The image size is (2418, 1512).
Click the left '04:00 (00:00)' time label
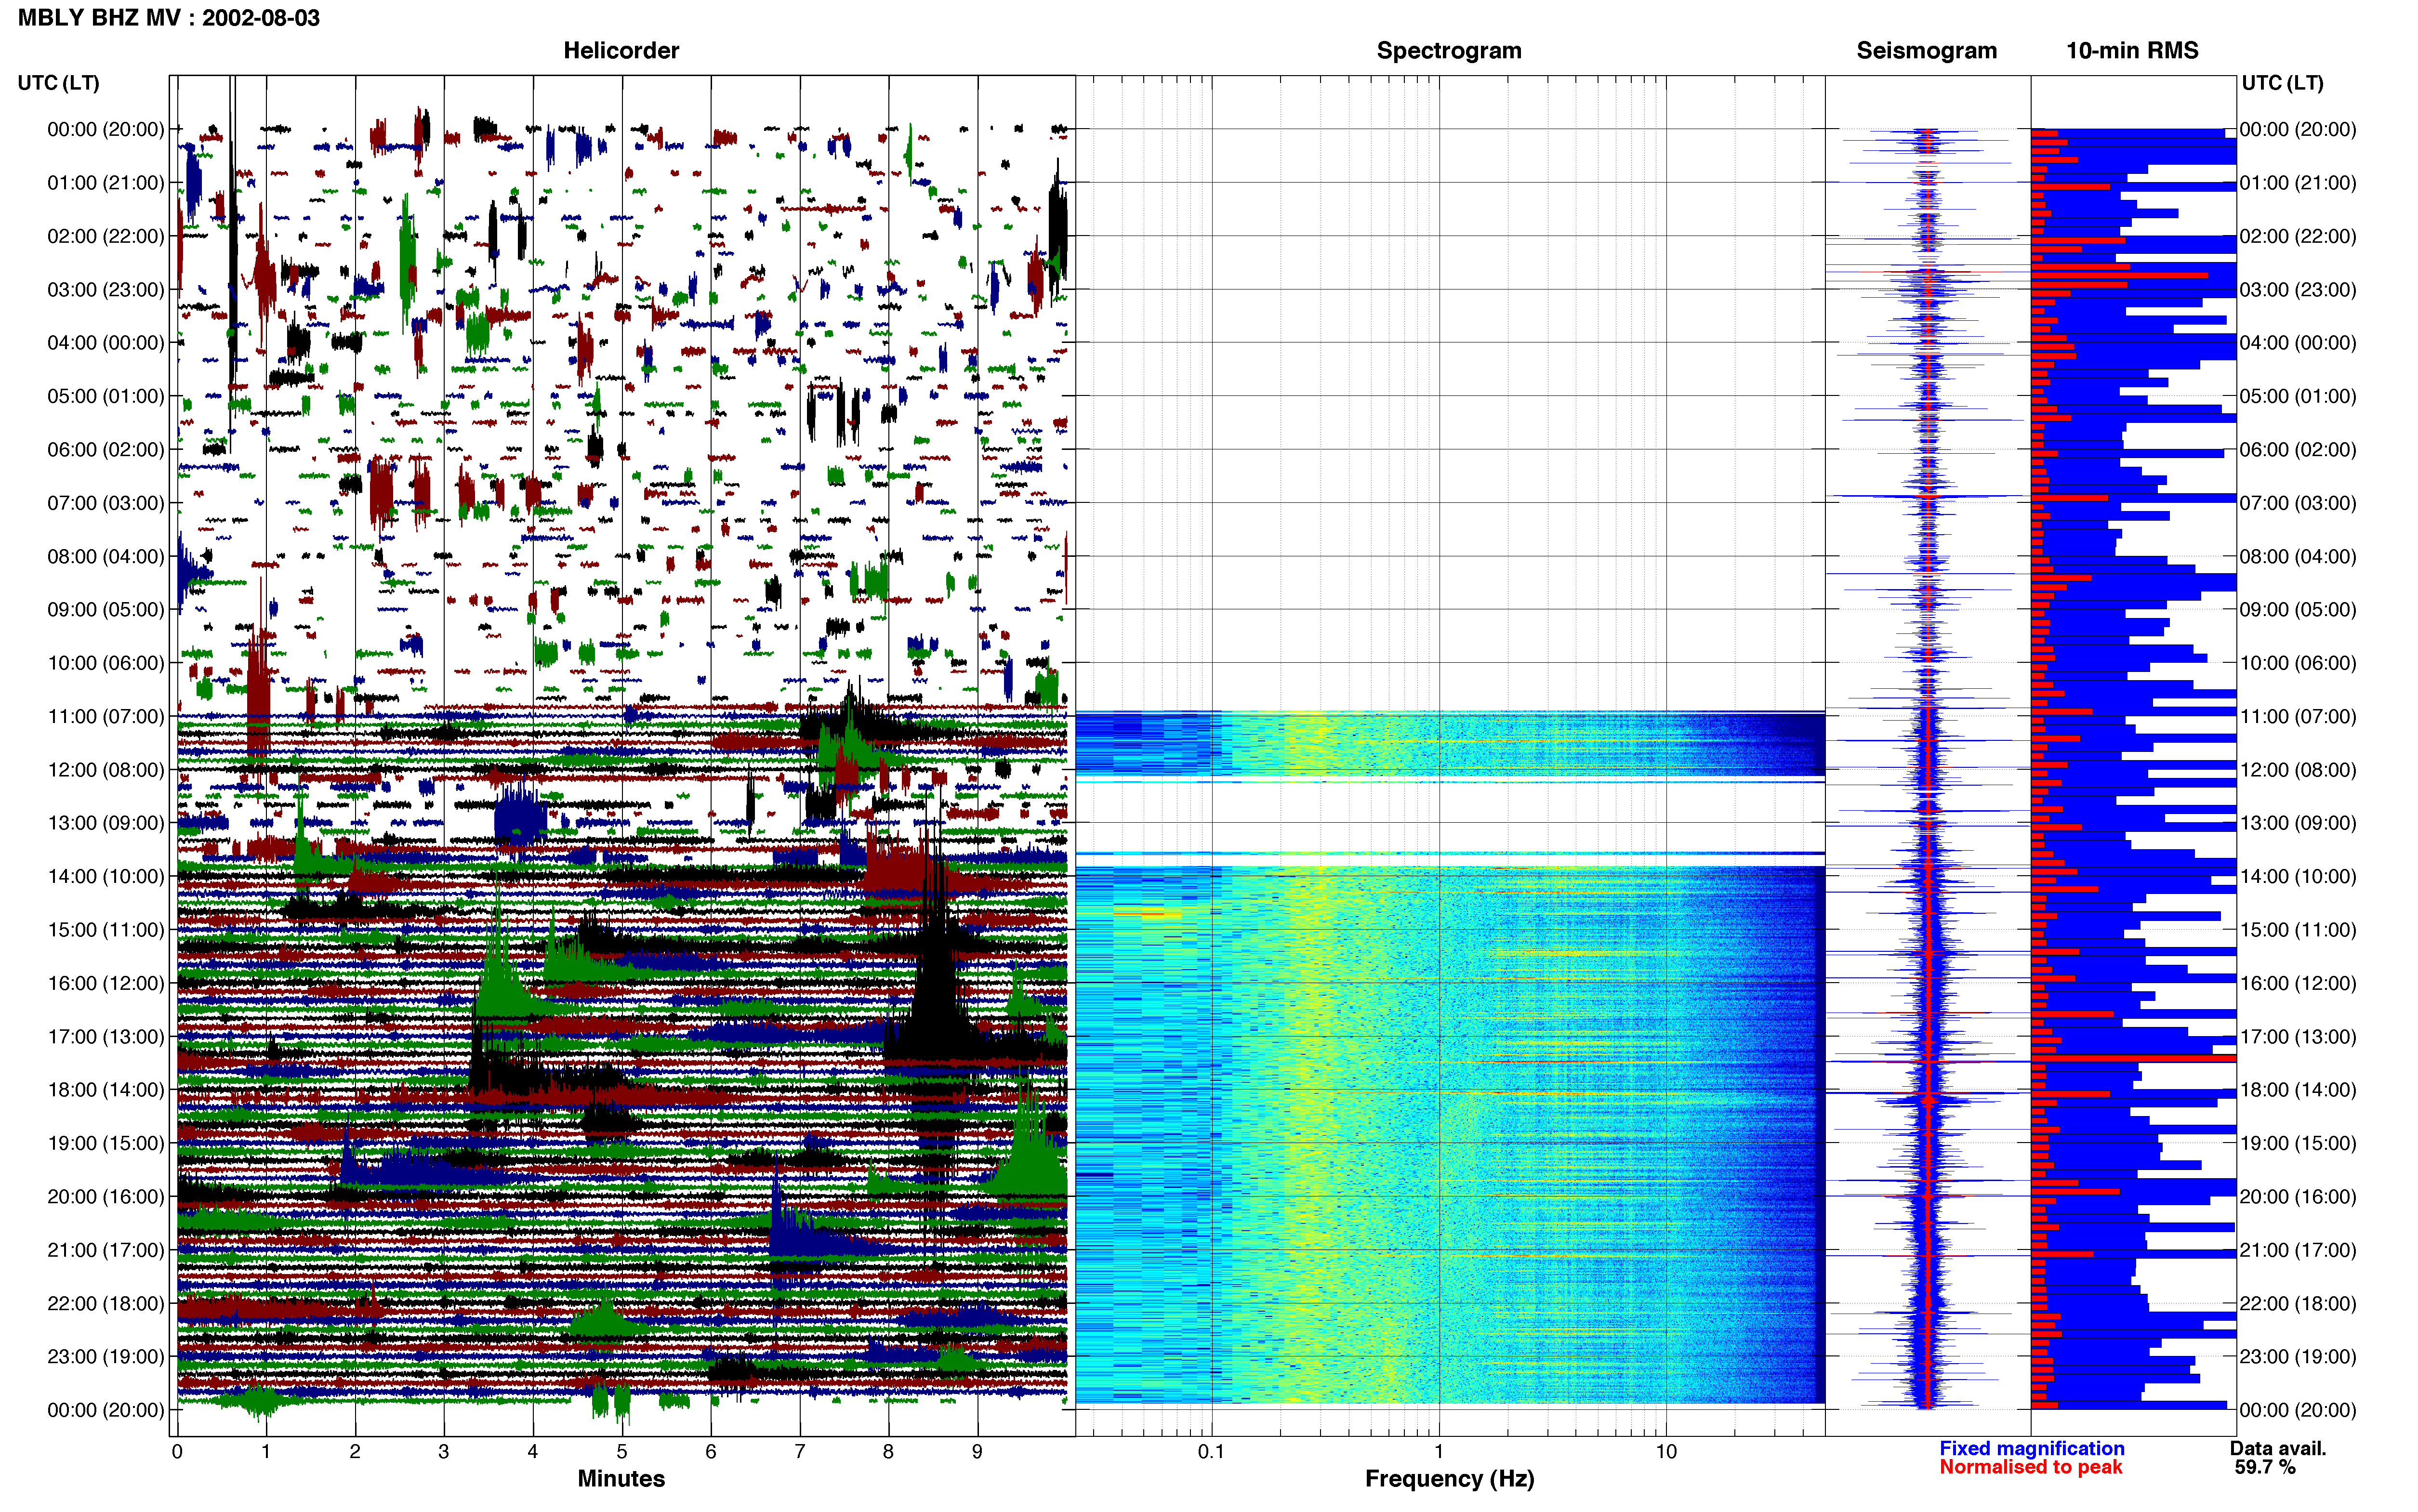pyautogui.click(x=106, y=343)
